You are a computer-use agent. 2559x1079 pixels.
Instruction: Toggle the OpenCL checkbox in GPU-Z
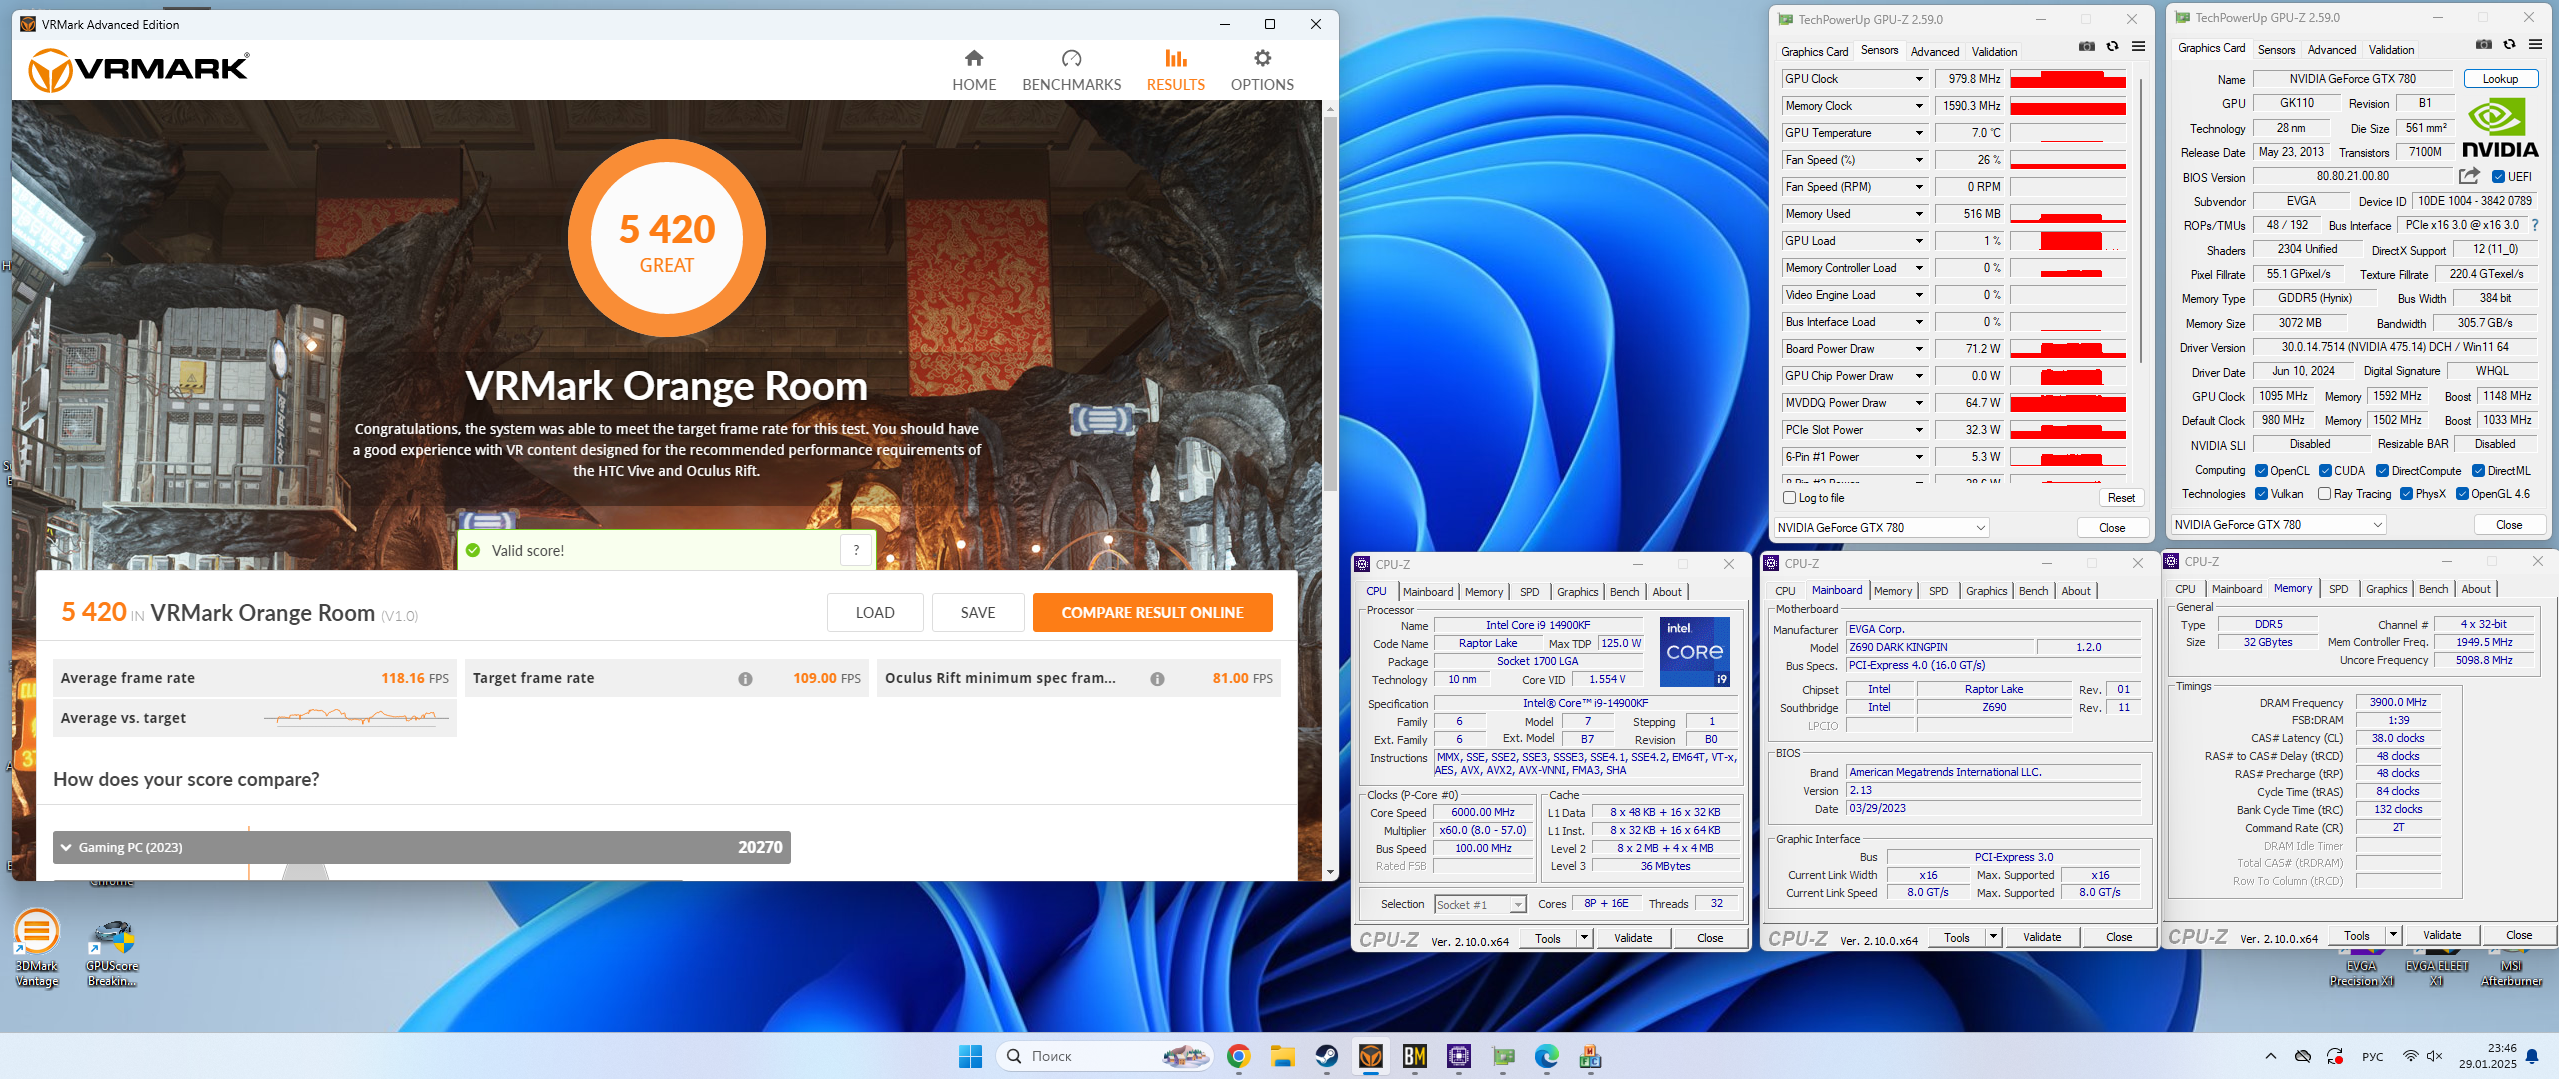(x=2262, y=471)
